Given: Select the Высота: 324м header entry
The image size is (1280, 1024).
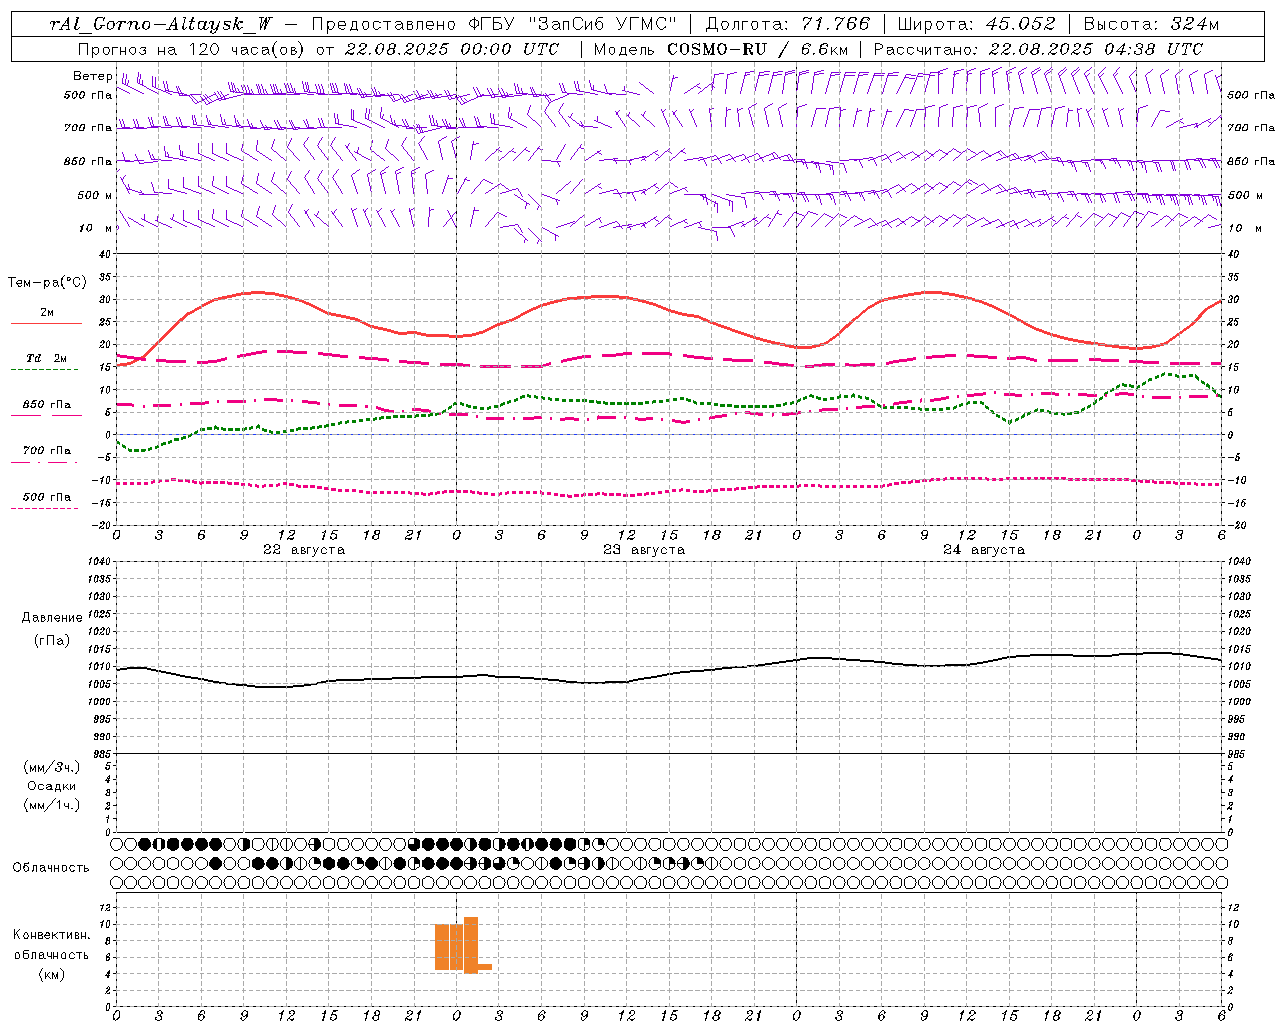Looking at the screenshot, I should (x=1151, y=24).
